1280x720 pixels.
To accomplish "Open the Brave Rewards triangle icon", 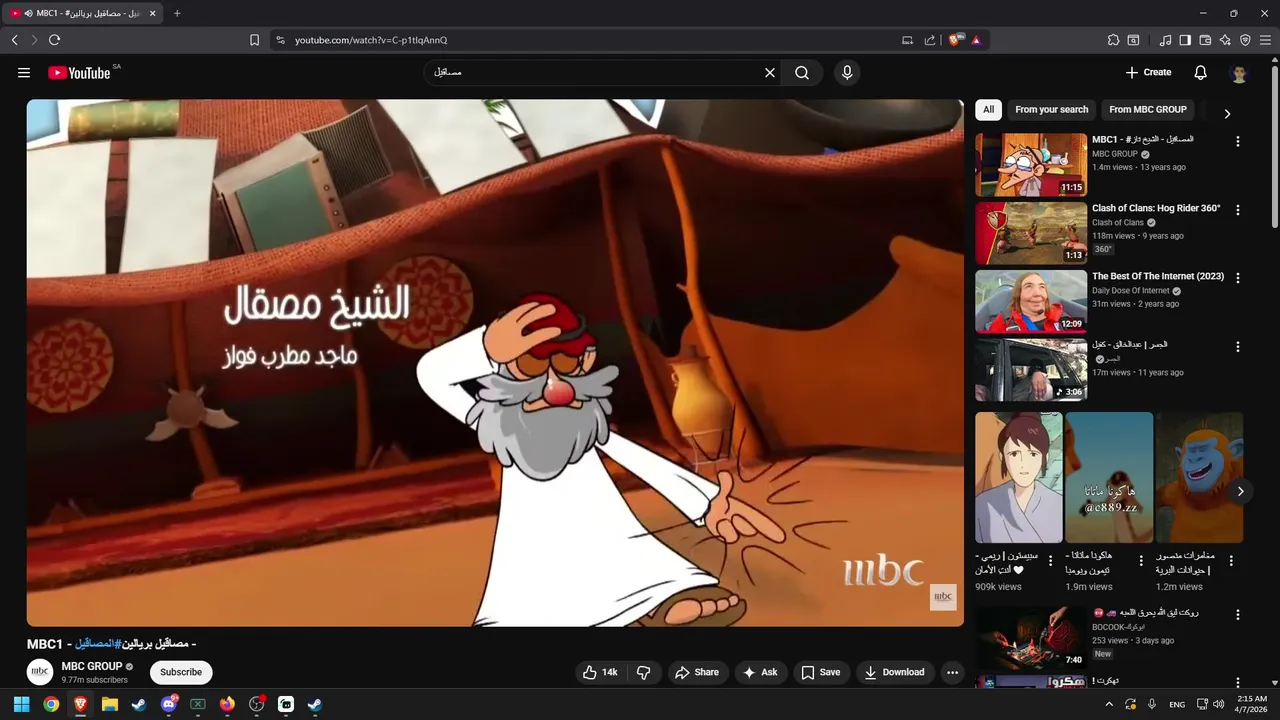I will click(x=976, y=40).
